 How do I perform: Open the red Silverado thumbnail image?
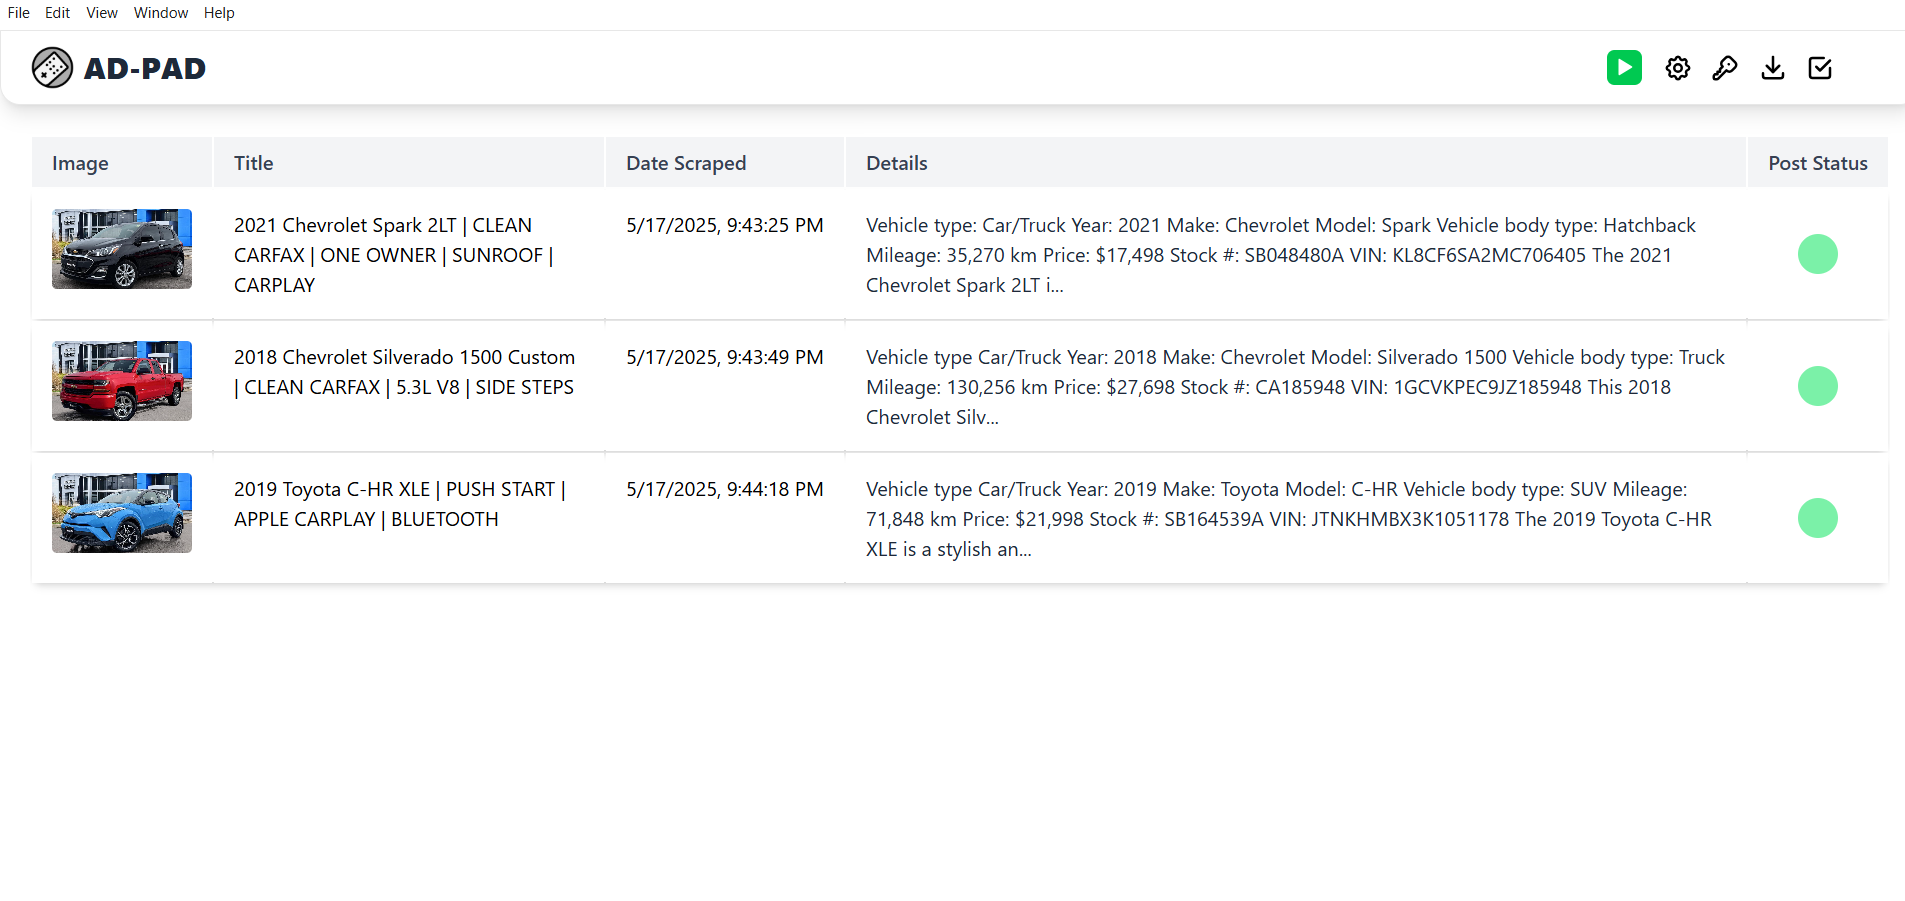[x=122, y=381]
